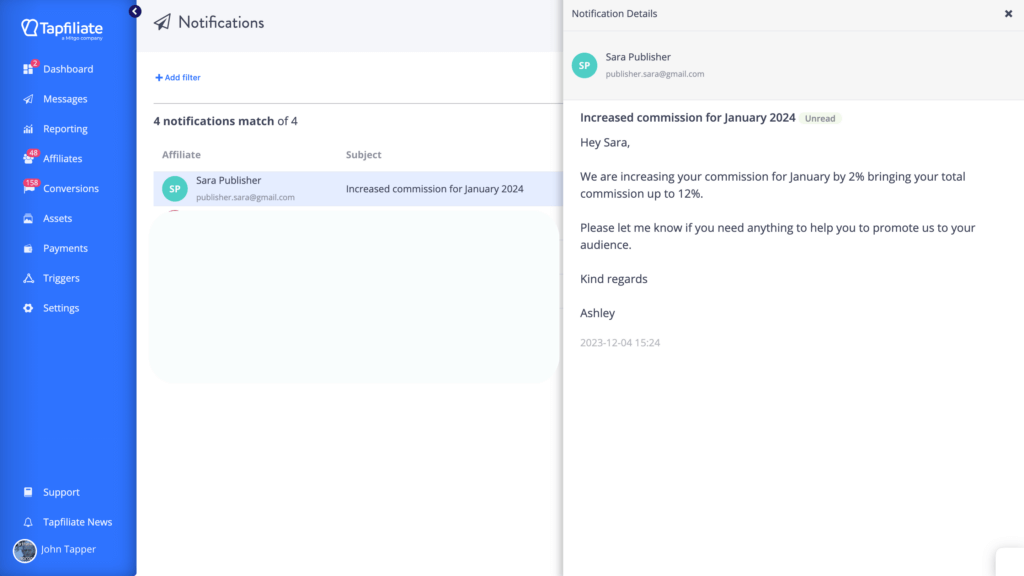Open Support in the sidebar
1024x576 pixels.
point(60,492)
